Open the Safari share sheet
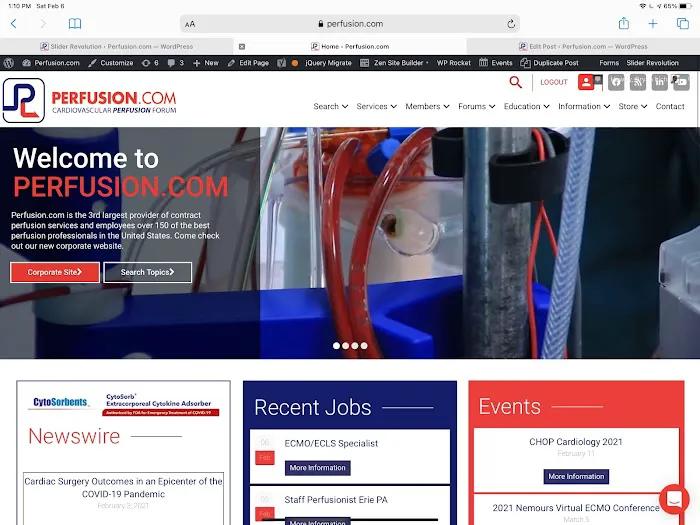700x525 pixels. (x=624, y=23)
